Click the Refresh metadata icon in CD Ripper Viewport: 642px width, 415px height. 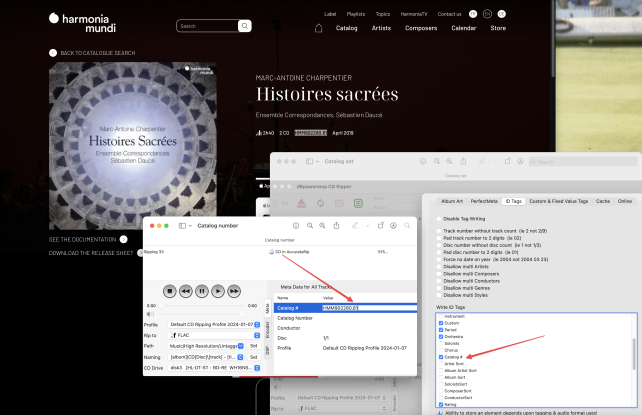[x=320, y=203]
